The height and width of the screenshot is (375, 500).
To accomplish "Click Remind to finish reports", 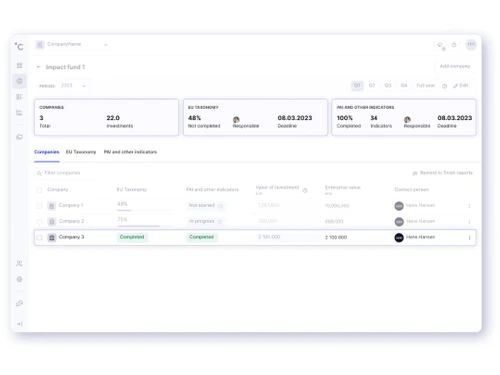I will pos(443,173).
